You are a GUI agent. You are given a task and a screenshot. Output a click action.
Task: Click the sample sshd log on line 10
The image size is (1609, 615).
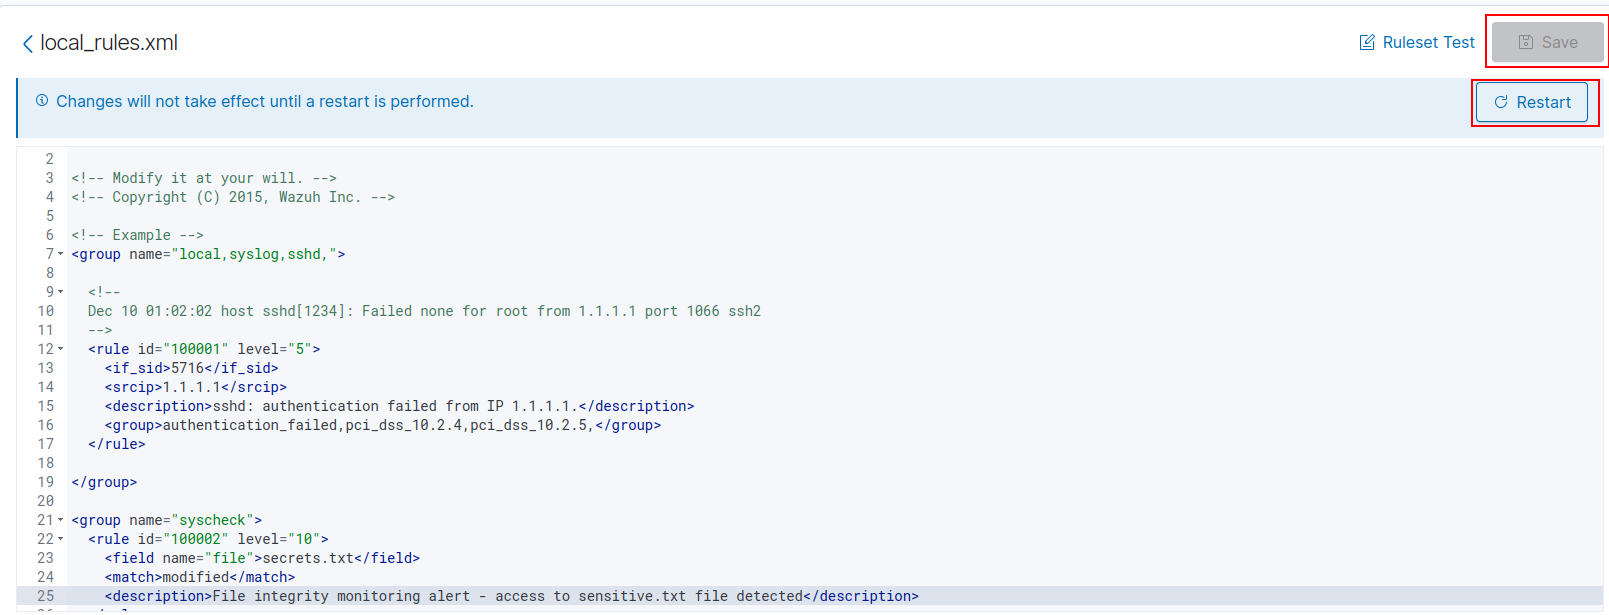(x=424, y=311)
